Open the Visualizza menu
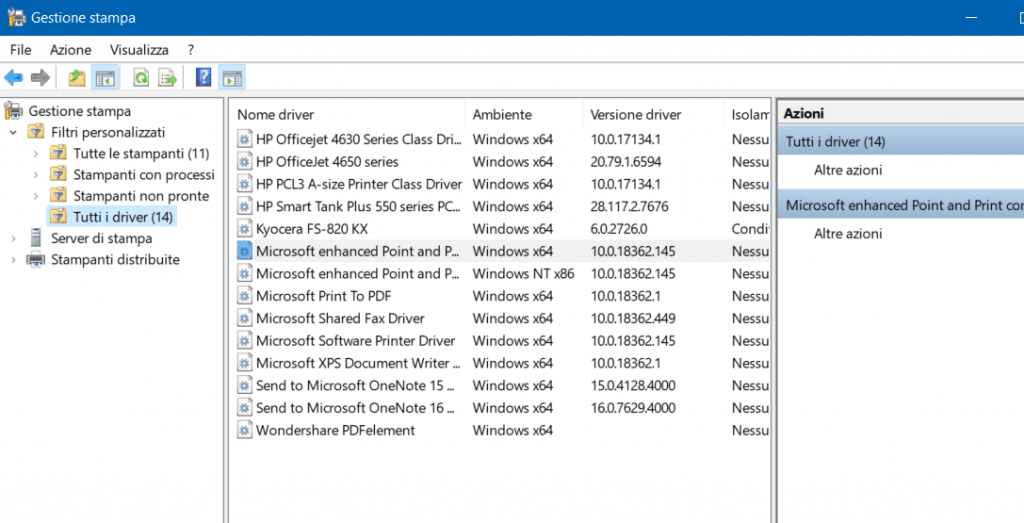This screenshot has height=523, width=1024. click(139, 49)
